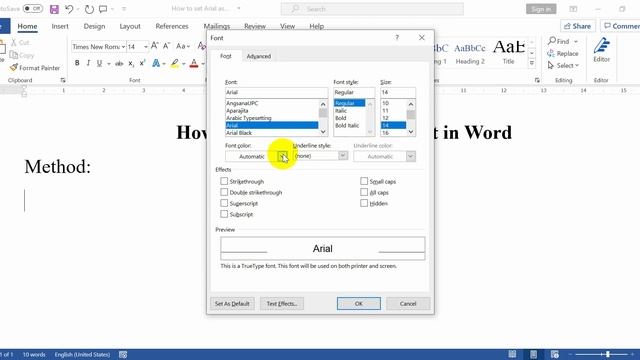Open the Find dropdown arrow
640x360 pixels.
pos(576,41)
